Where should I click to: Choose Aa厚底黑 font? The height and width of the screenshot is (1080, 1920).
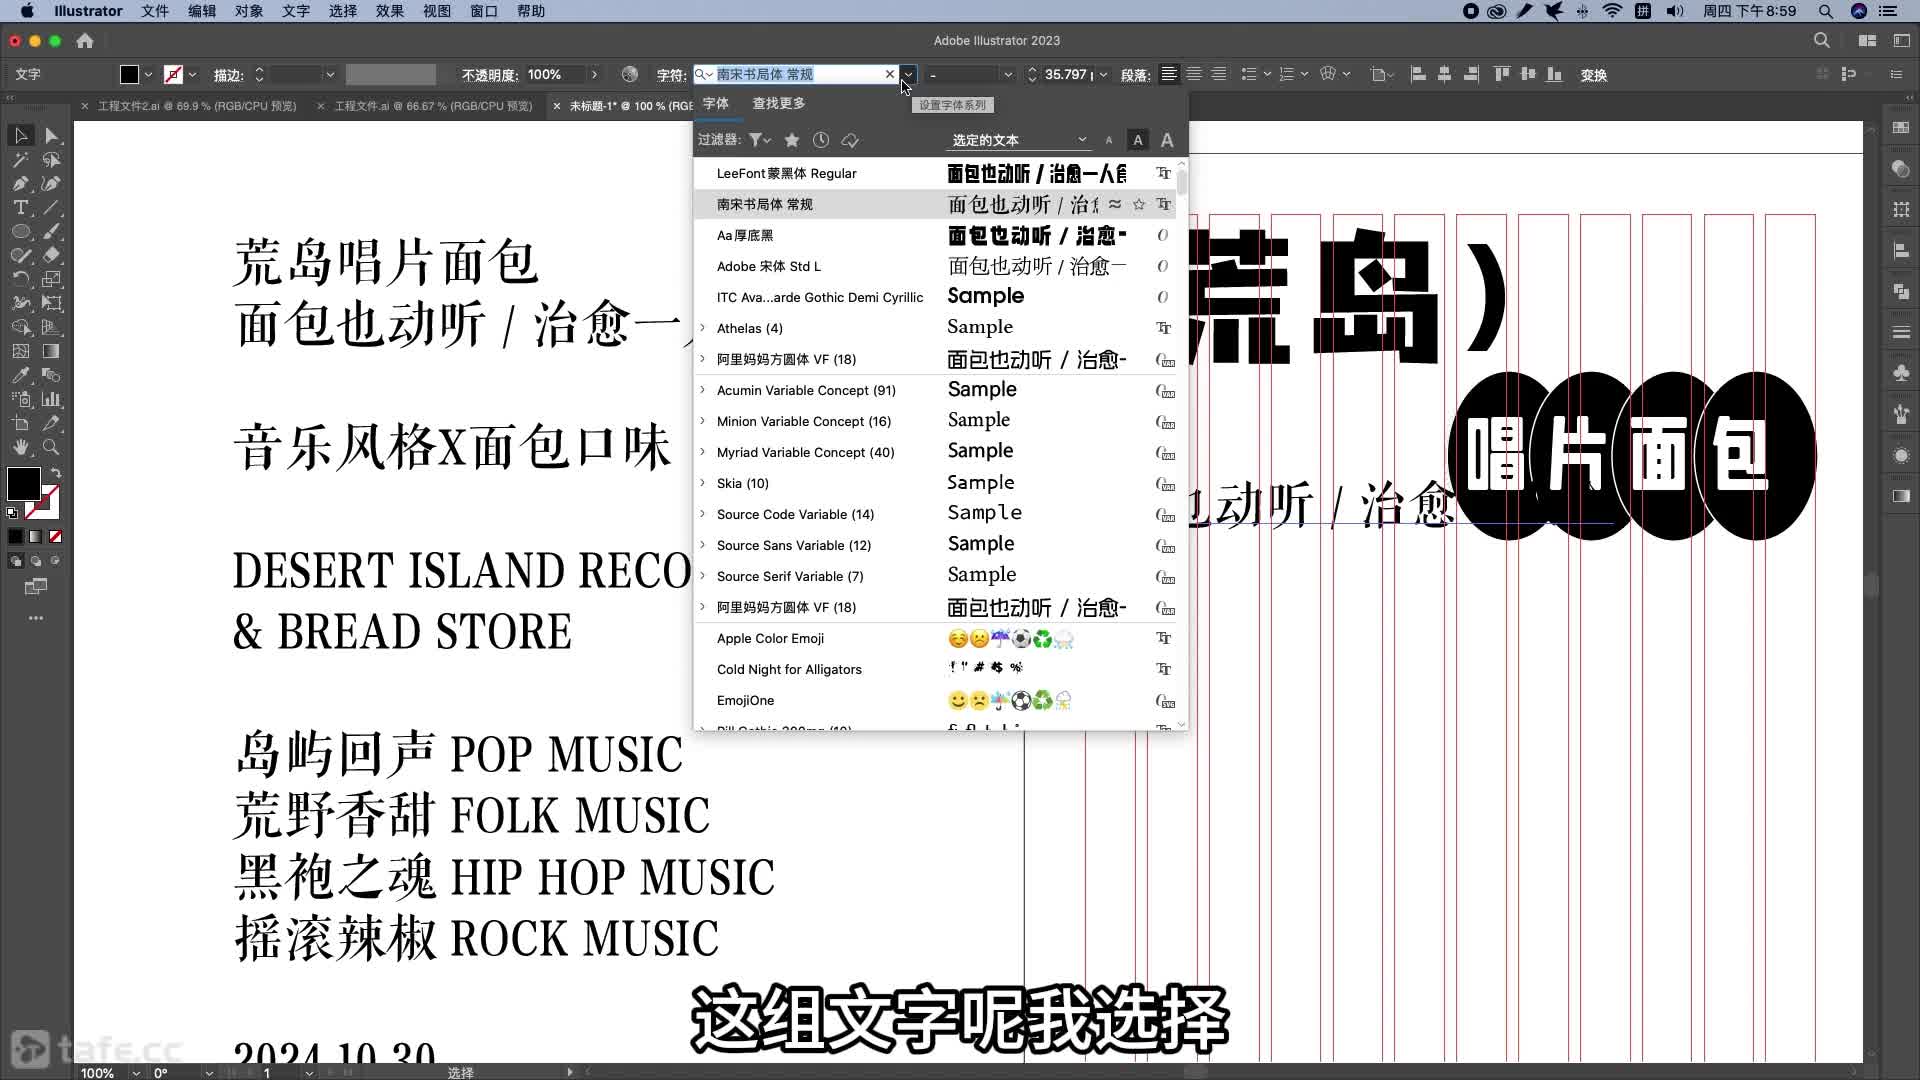935,235
